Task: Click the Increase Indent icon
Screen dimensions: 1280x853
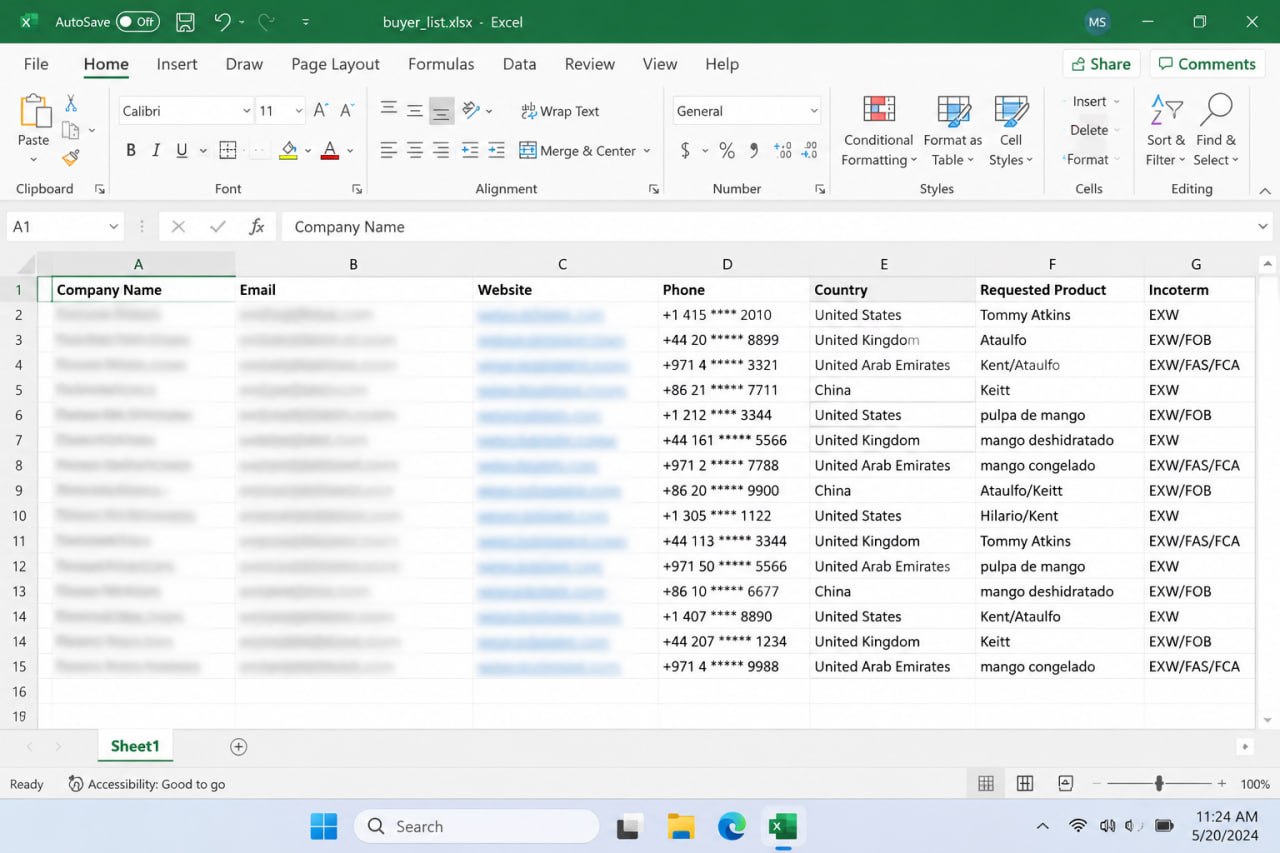Action: 496,151
